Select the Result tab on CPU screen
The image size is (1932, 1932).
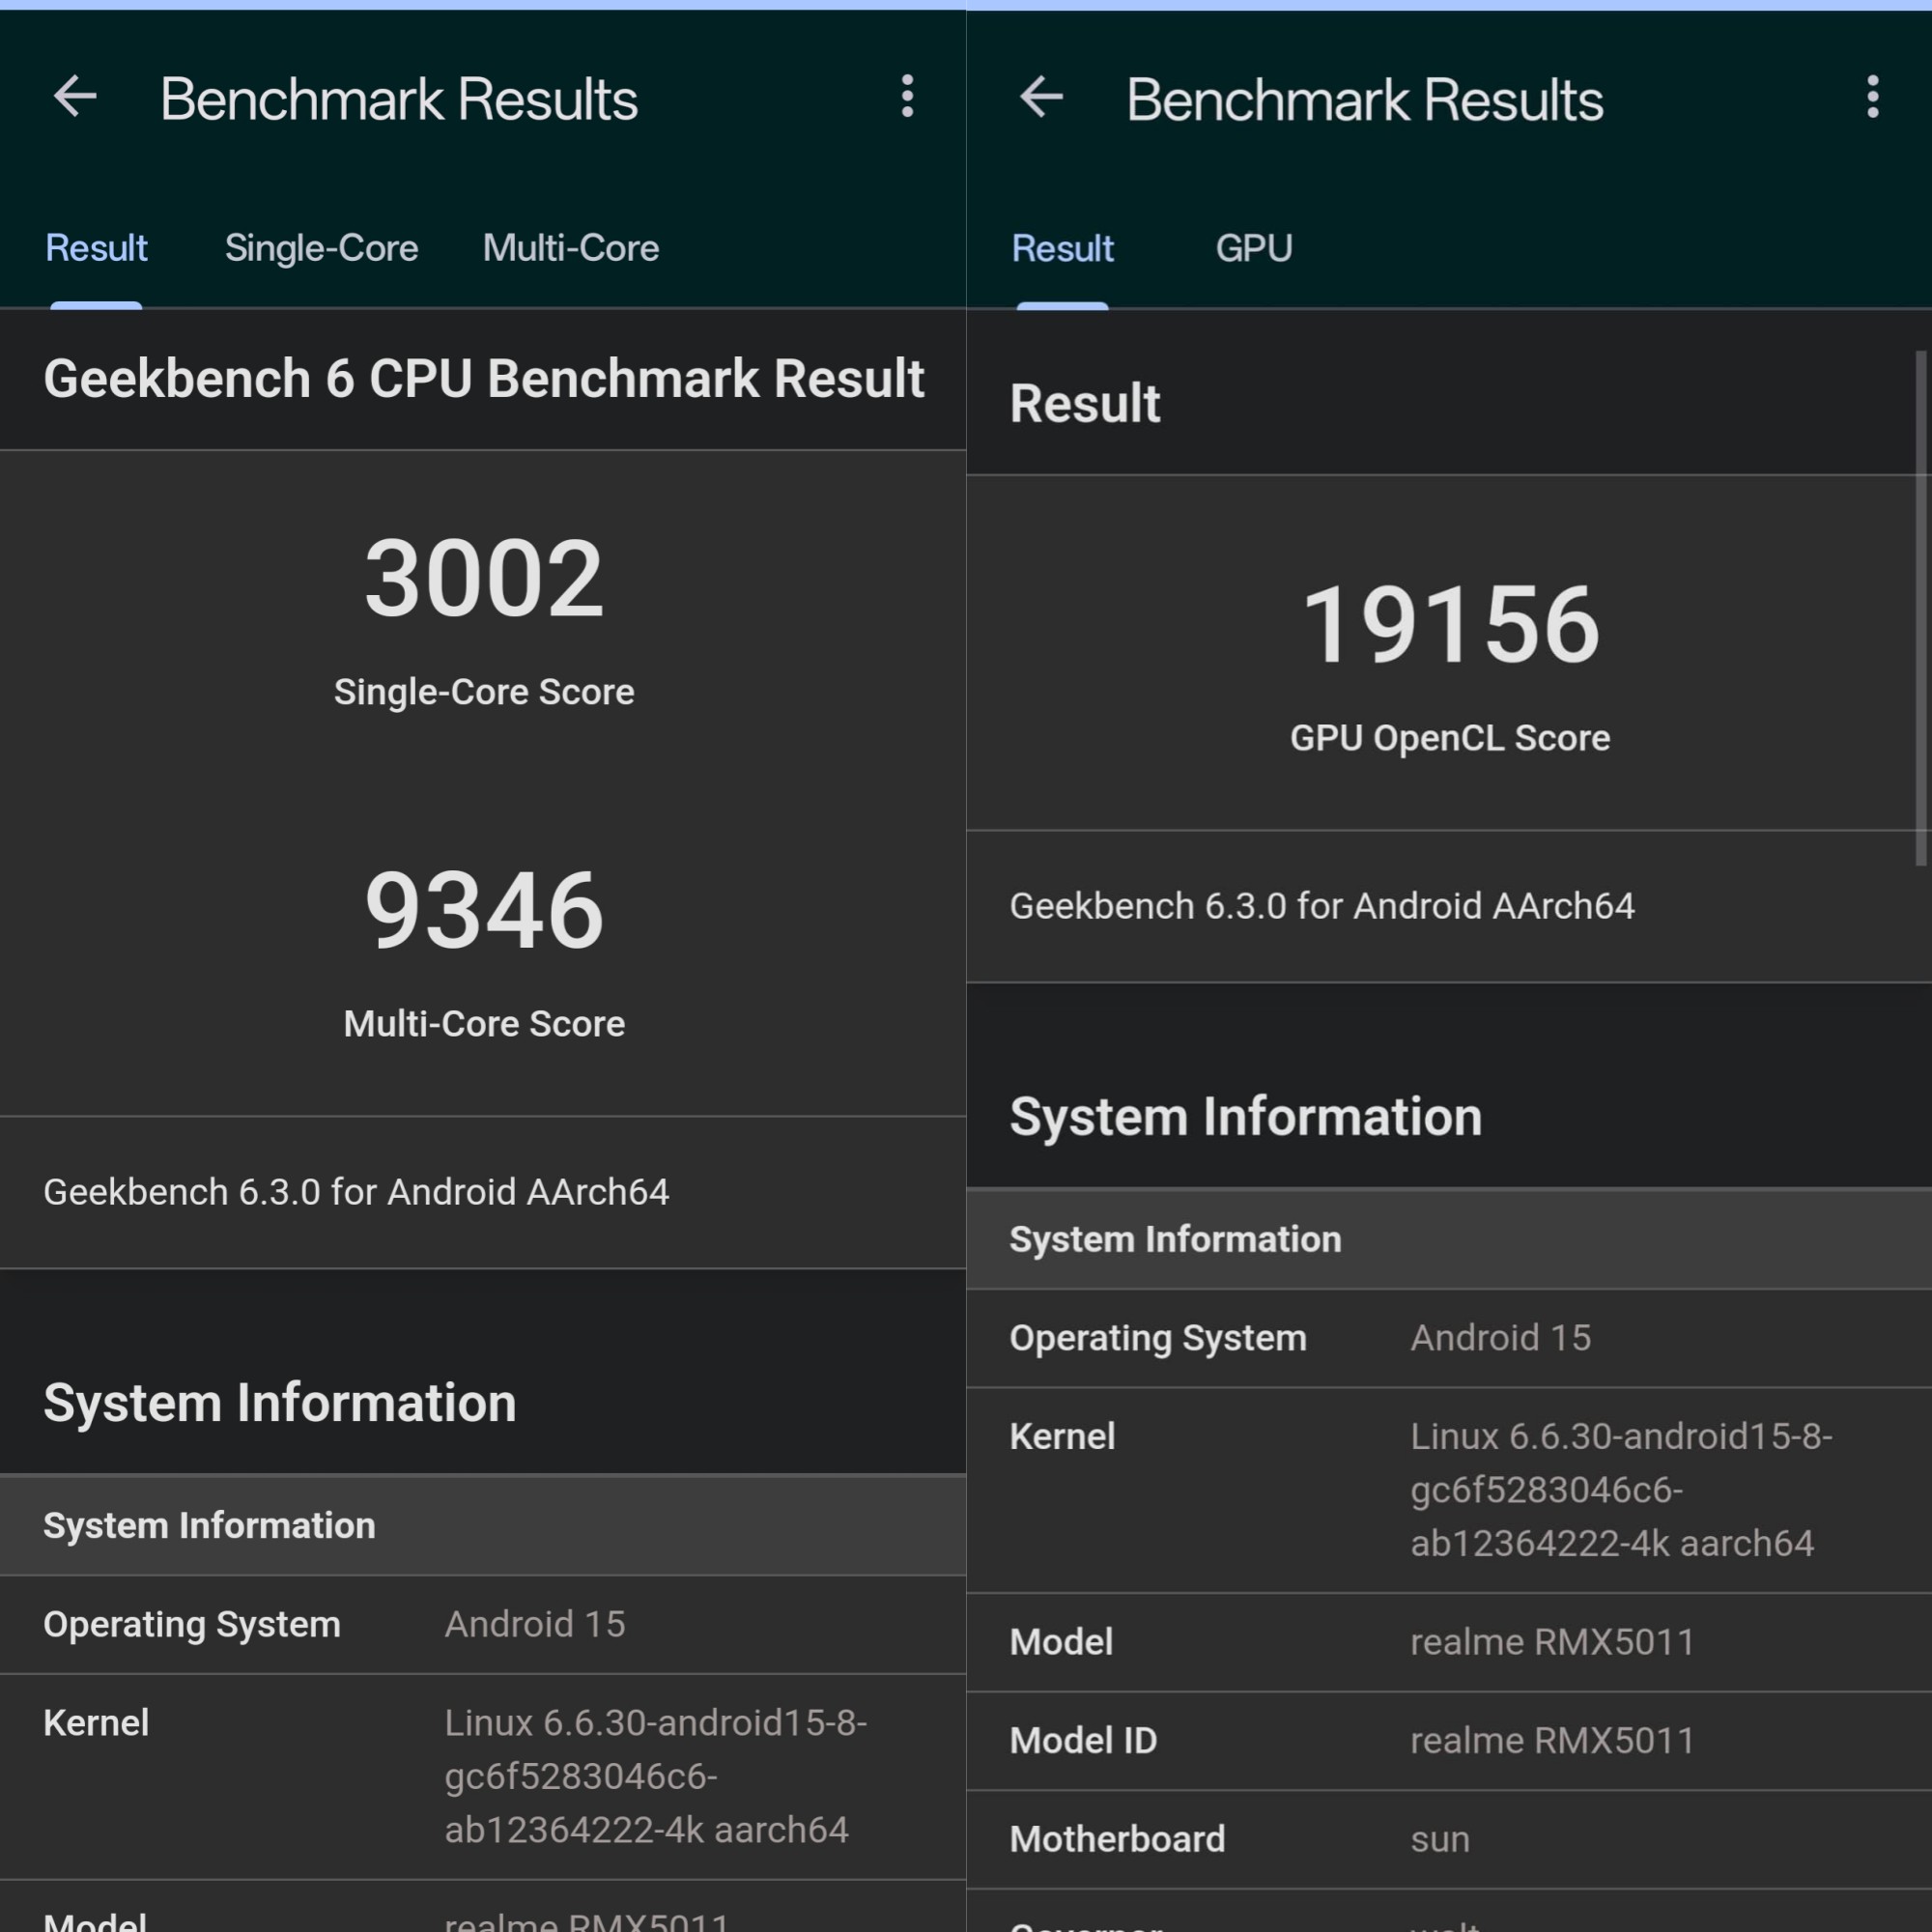pos(96,248)
